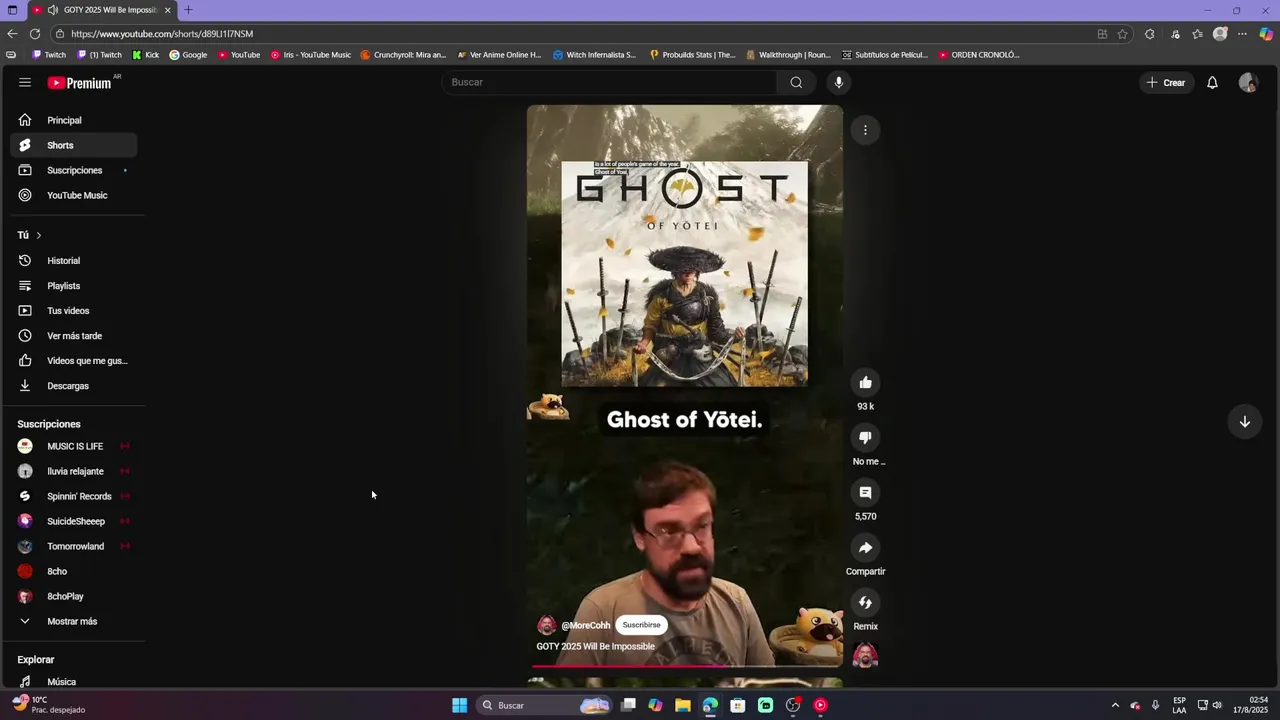This screenshot has width=1280, height=720.
Task: Open the Copilot icon in browser toolbar
Action: pyautogui.click(x=1265, y=34)
